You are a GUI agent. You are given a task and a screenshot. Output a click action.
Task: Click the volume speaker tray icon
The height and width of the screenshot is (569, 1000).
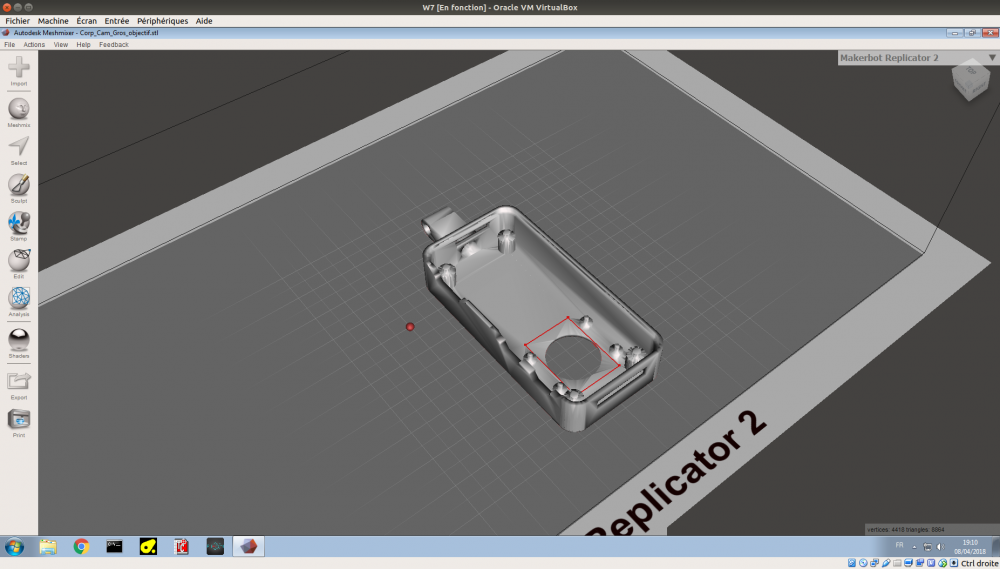(x=940, y=547)
